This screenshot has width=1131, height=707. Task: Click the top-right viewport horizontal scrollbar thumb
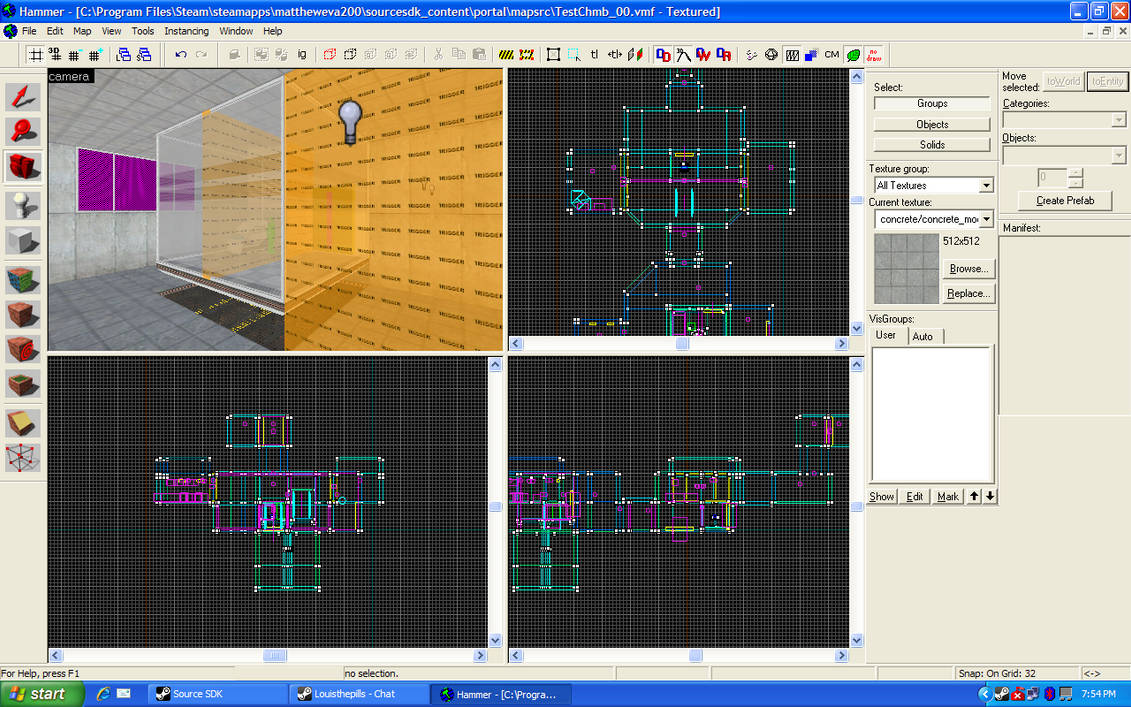click(682, 344)
